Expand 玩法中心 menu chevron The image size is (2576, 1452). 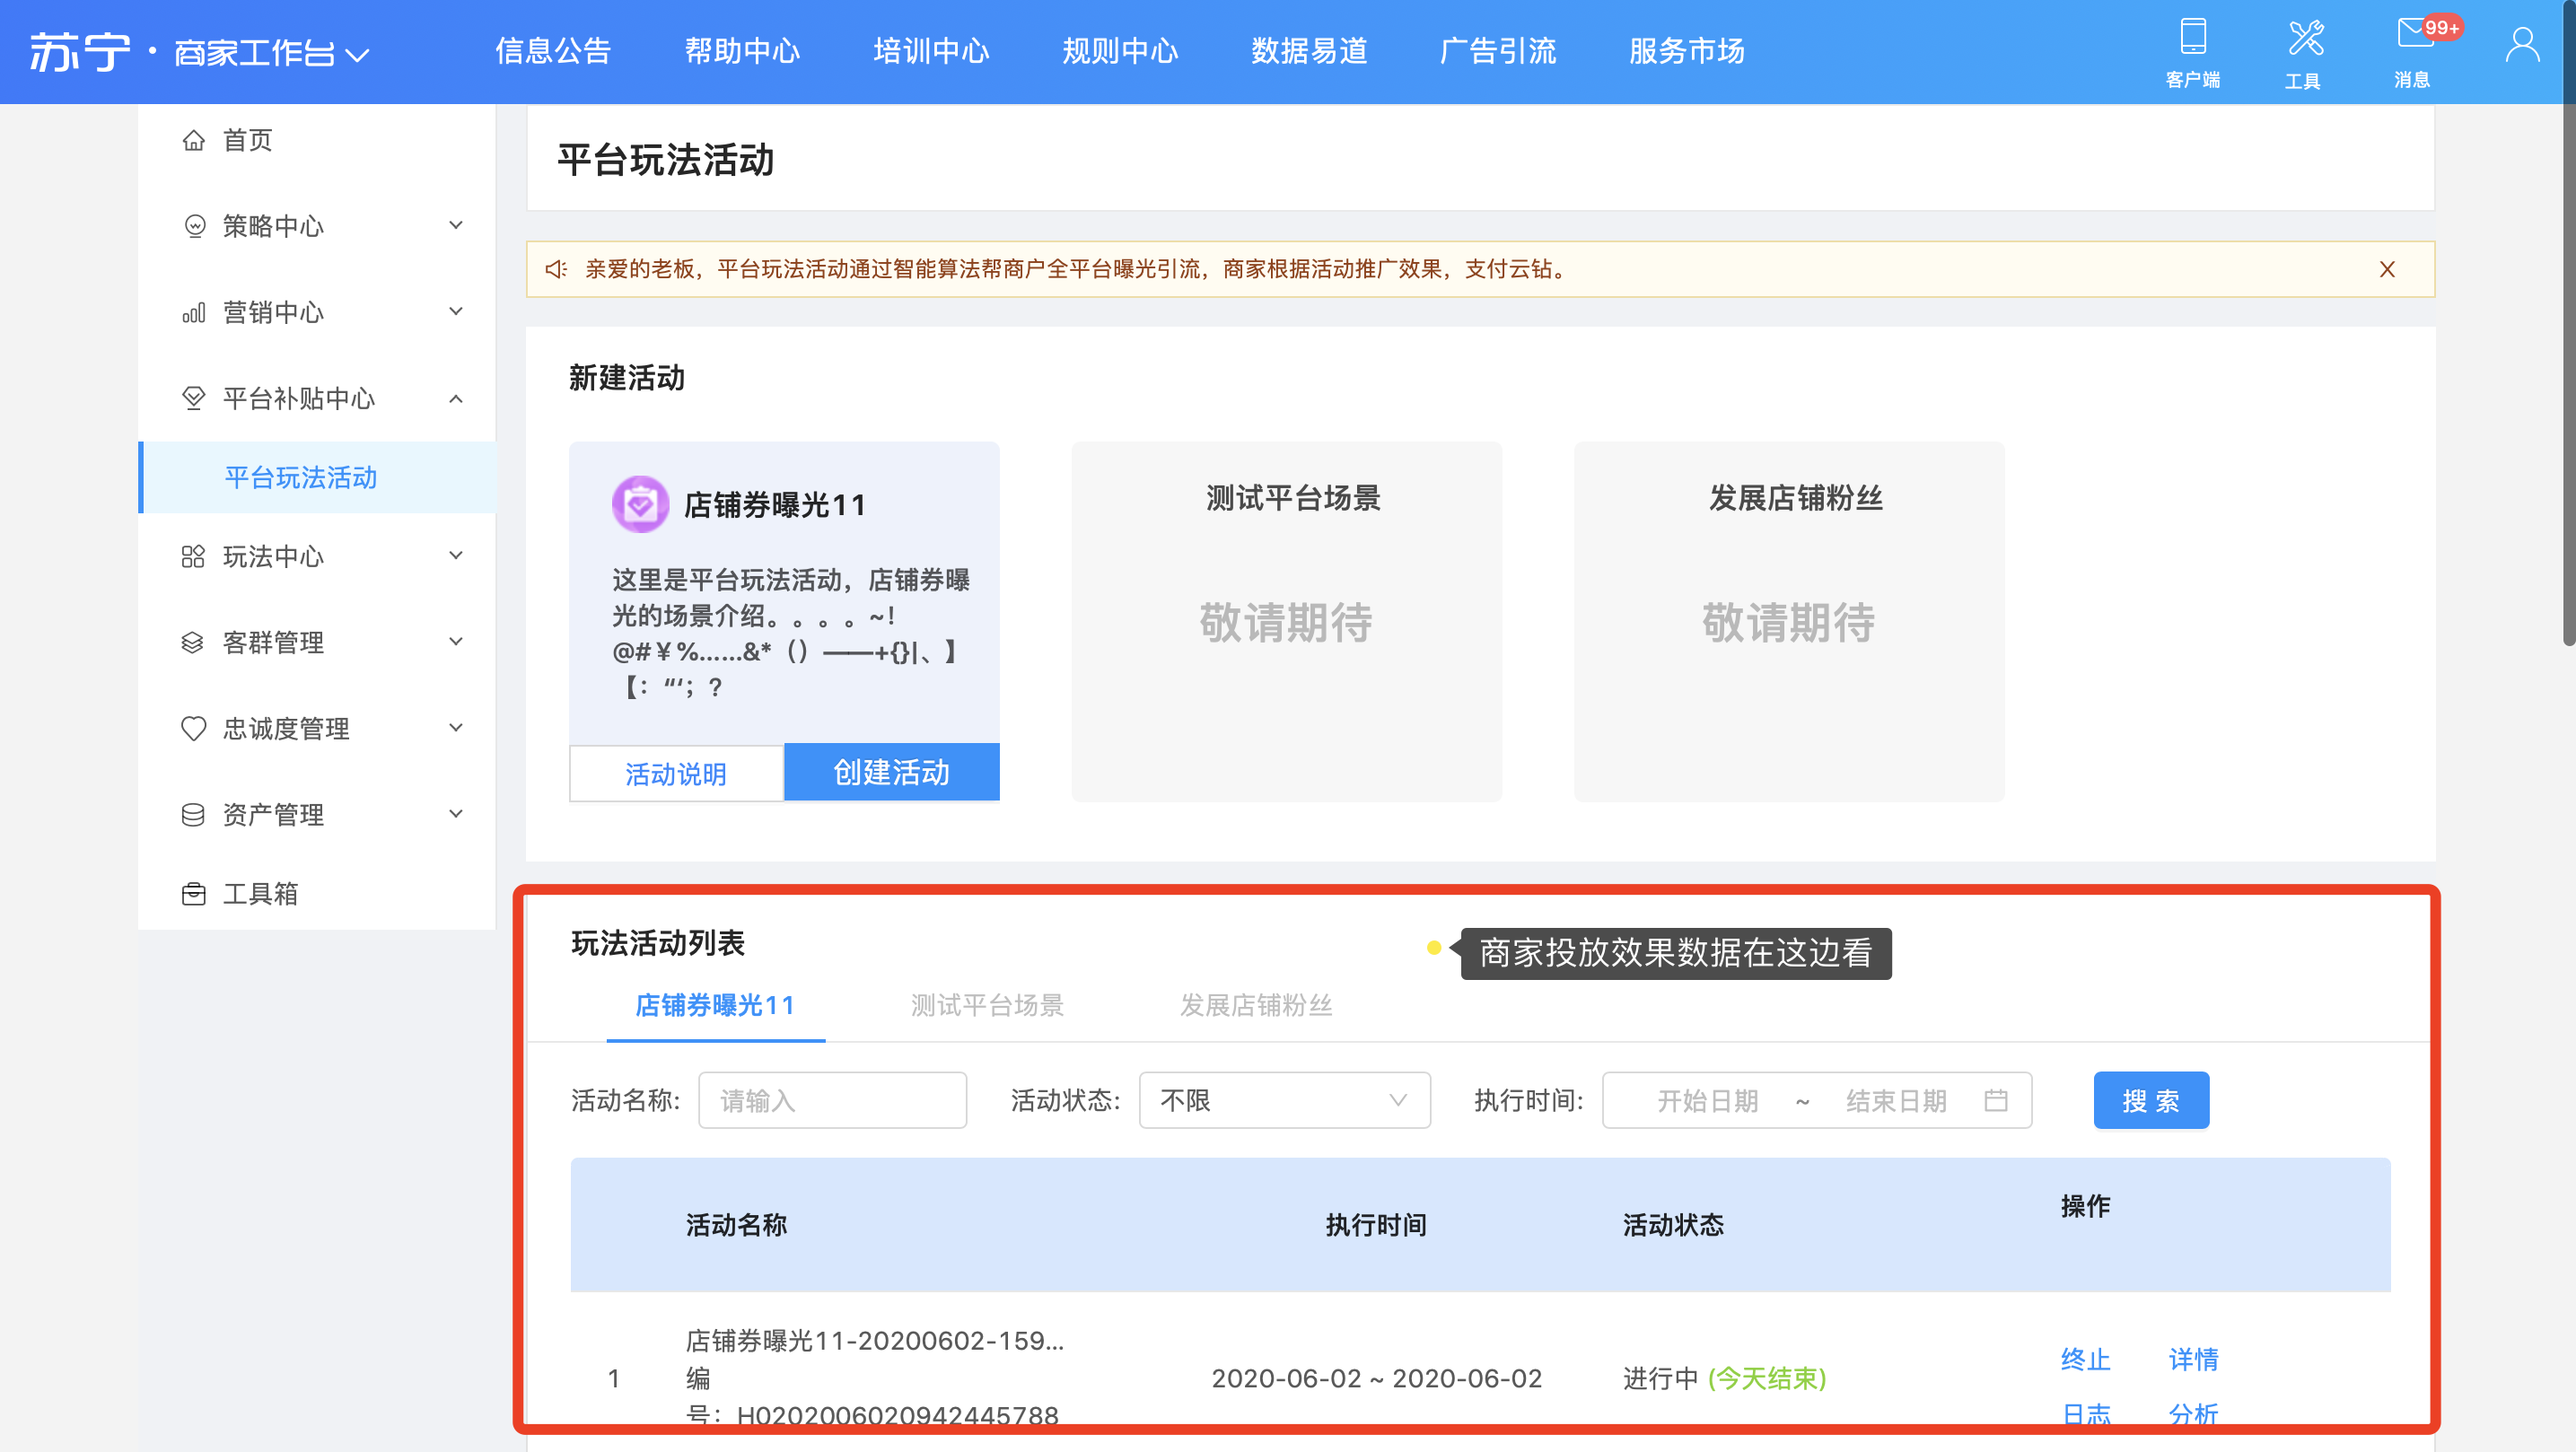(x=456, y=556)
